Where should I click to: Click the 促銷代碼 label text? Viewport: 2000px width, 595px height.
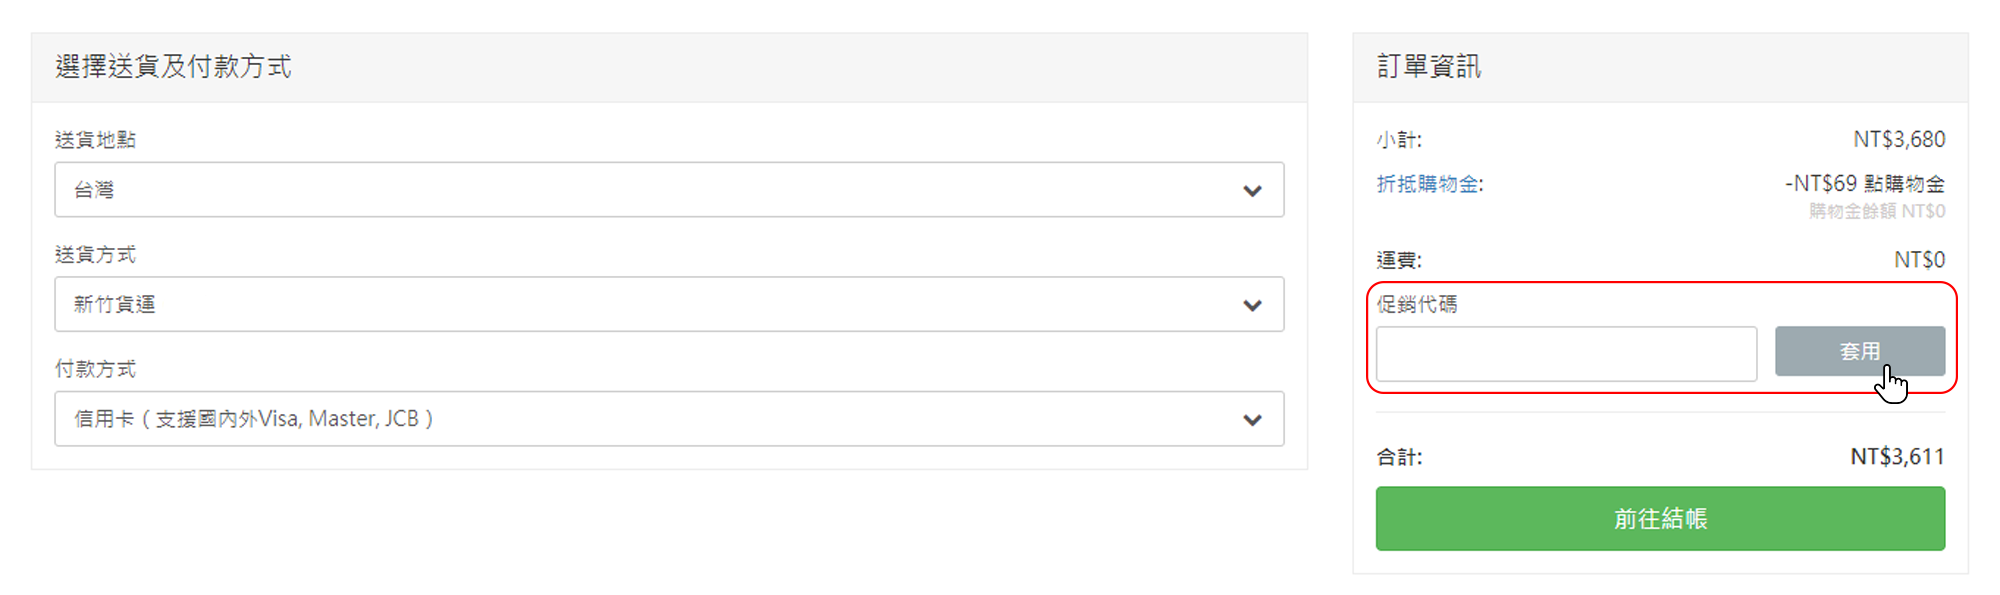click(x=1417, y=304)
